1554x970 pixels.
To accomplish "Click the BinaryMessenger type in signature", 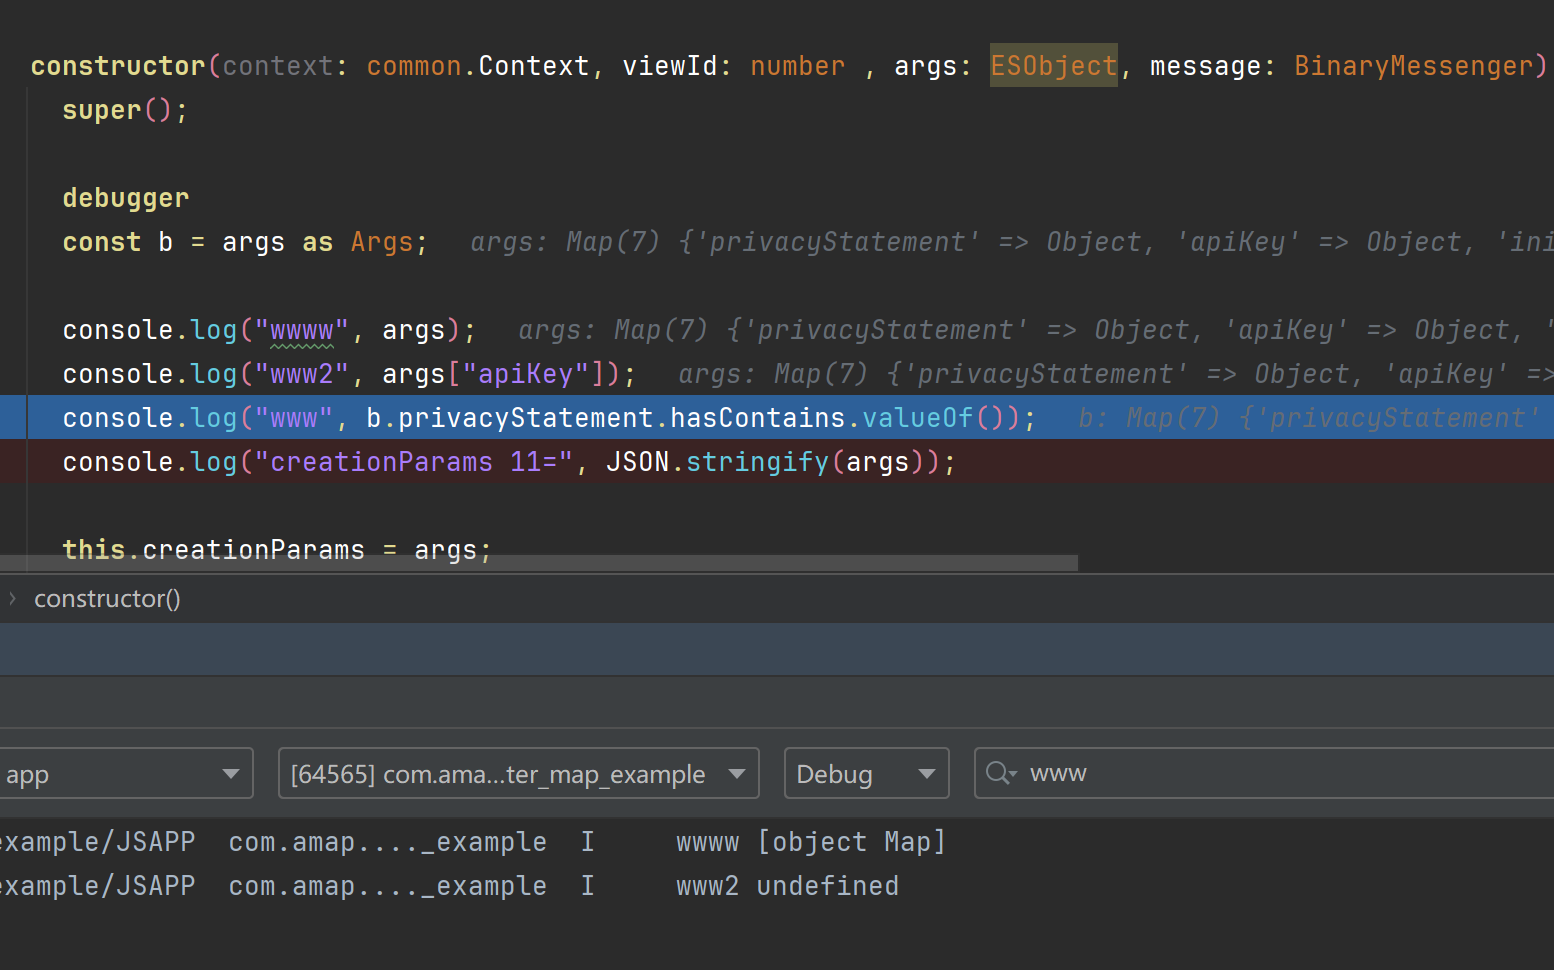I will pyautogui.click(x=1414, y=66).
